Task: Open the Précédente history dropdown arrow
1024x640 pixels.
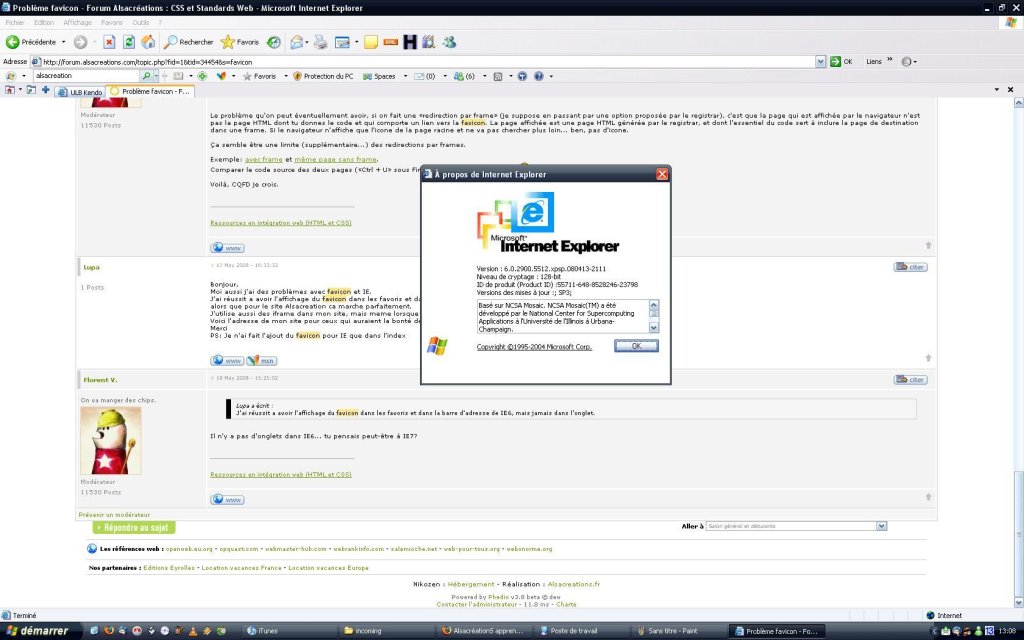Action: [63, 42]
